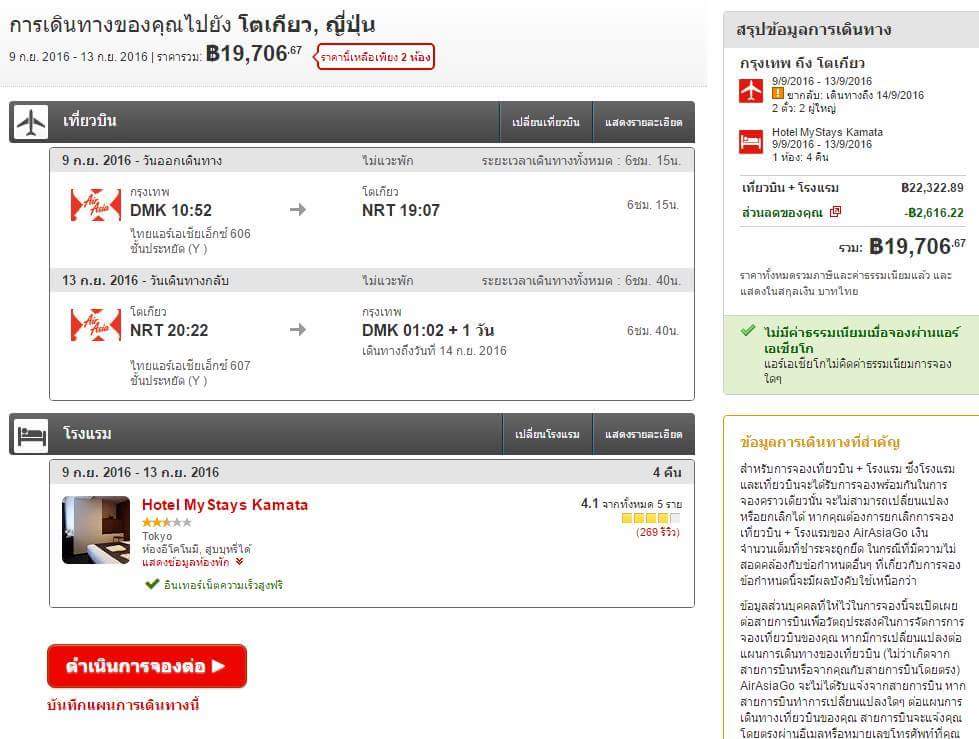Click ไทยแอร์เอเชียเอ็กซ์ 606 flight number
This screenshot has height=739, width=979.
190,233
